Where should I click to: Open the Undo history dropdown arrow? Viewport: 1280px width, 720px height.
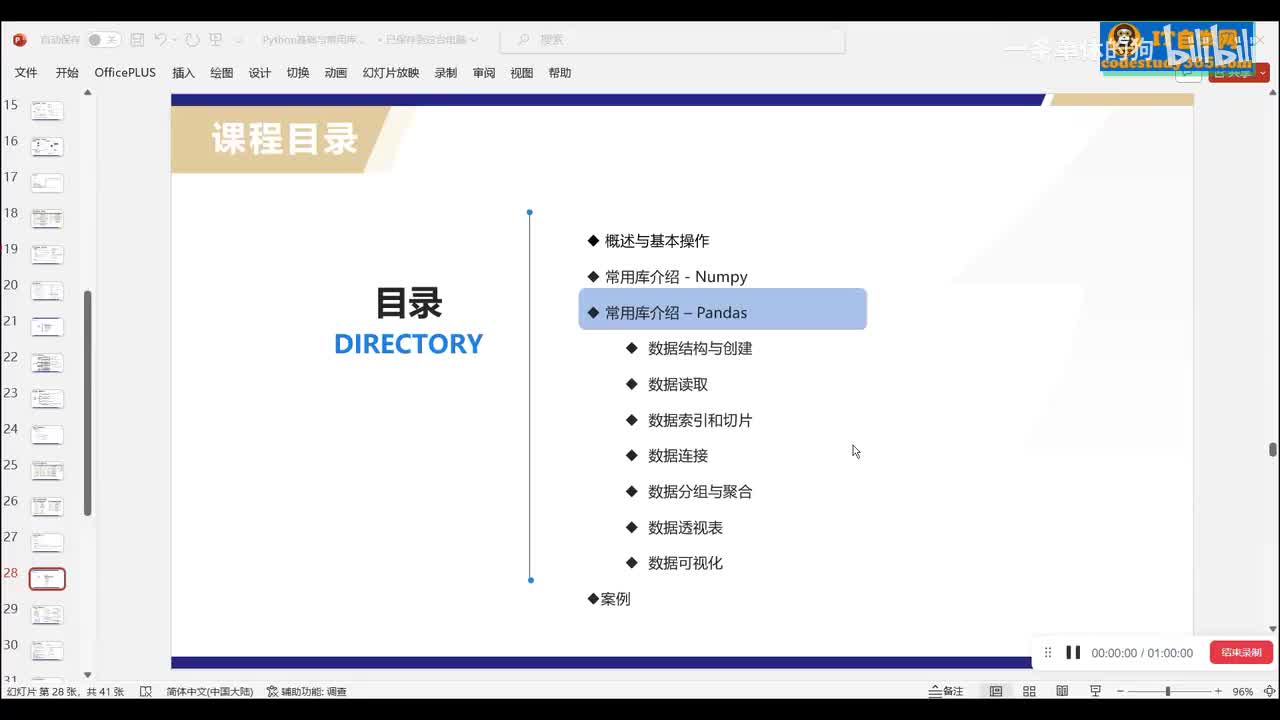point(174,40)
